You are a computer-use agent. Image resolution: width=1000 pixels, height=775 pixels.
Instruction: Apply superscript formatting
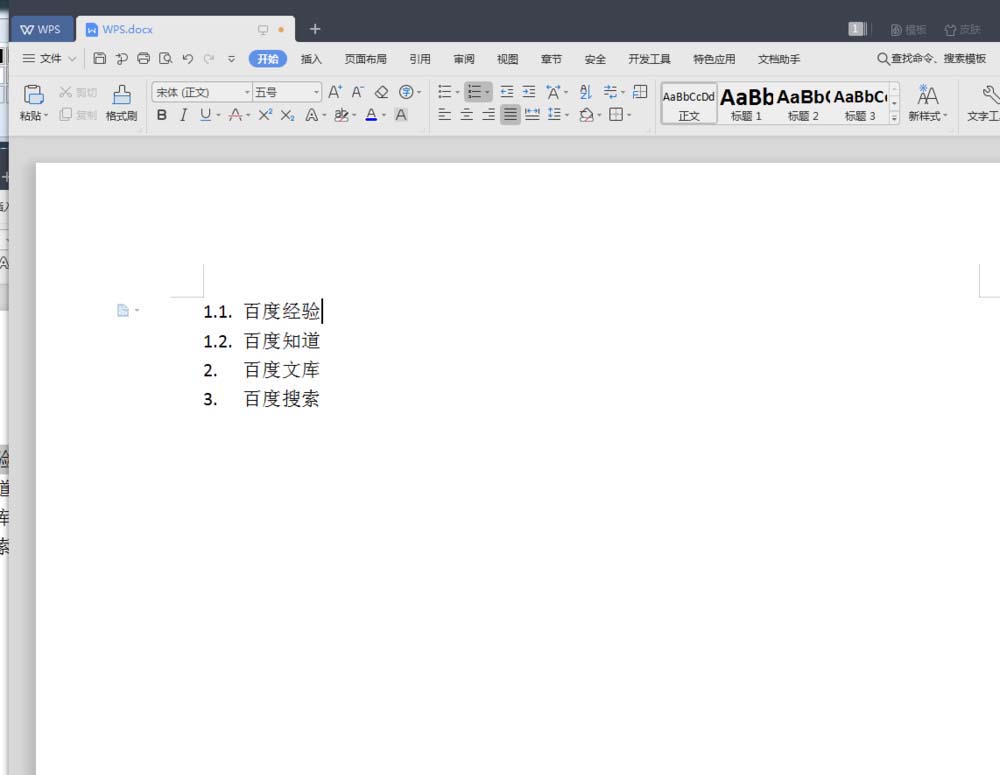[265, 115]
